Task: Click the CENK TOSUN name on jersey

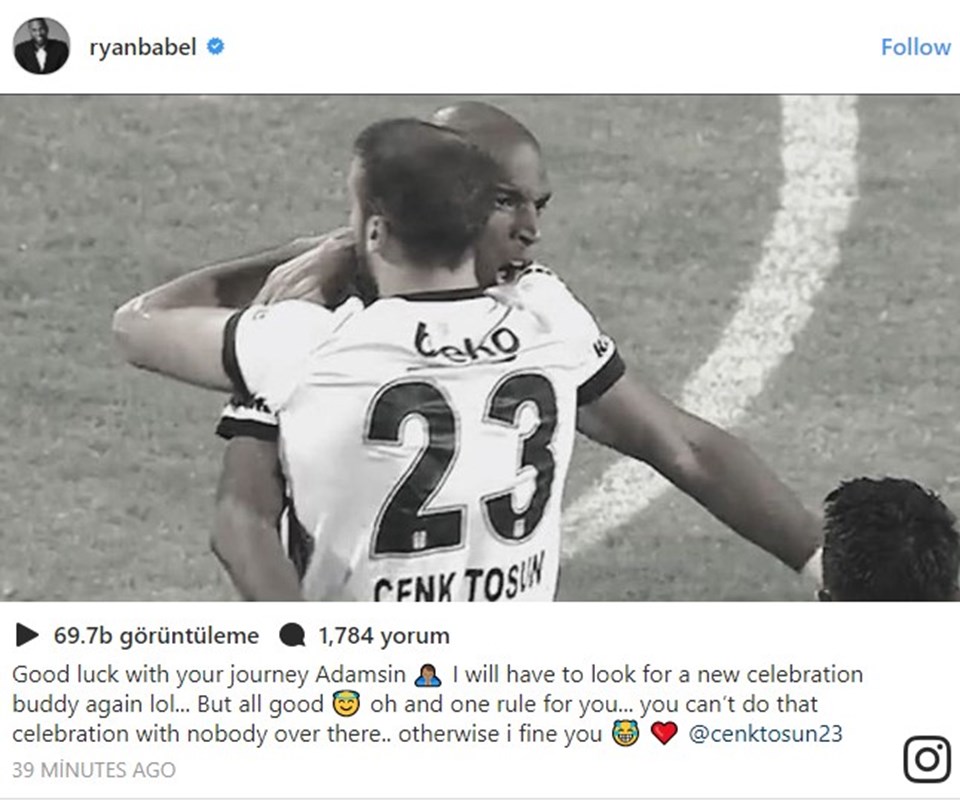Action: 458,580
